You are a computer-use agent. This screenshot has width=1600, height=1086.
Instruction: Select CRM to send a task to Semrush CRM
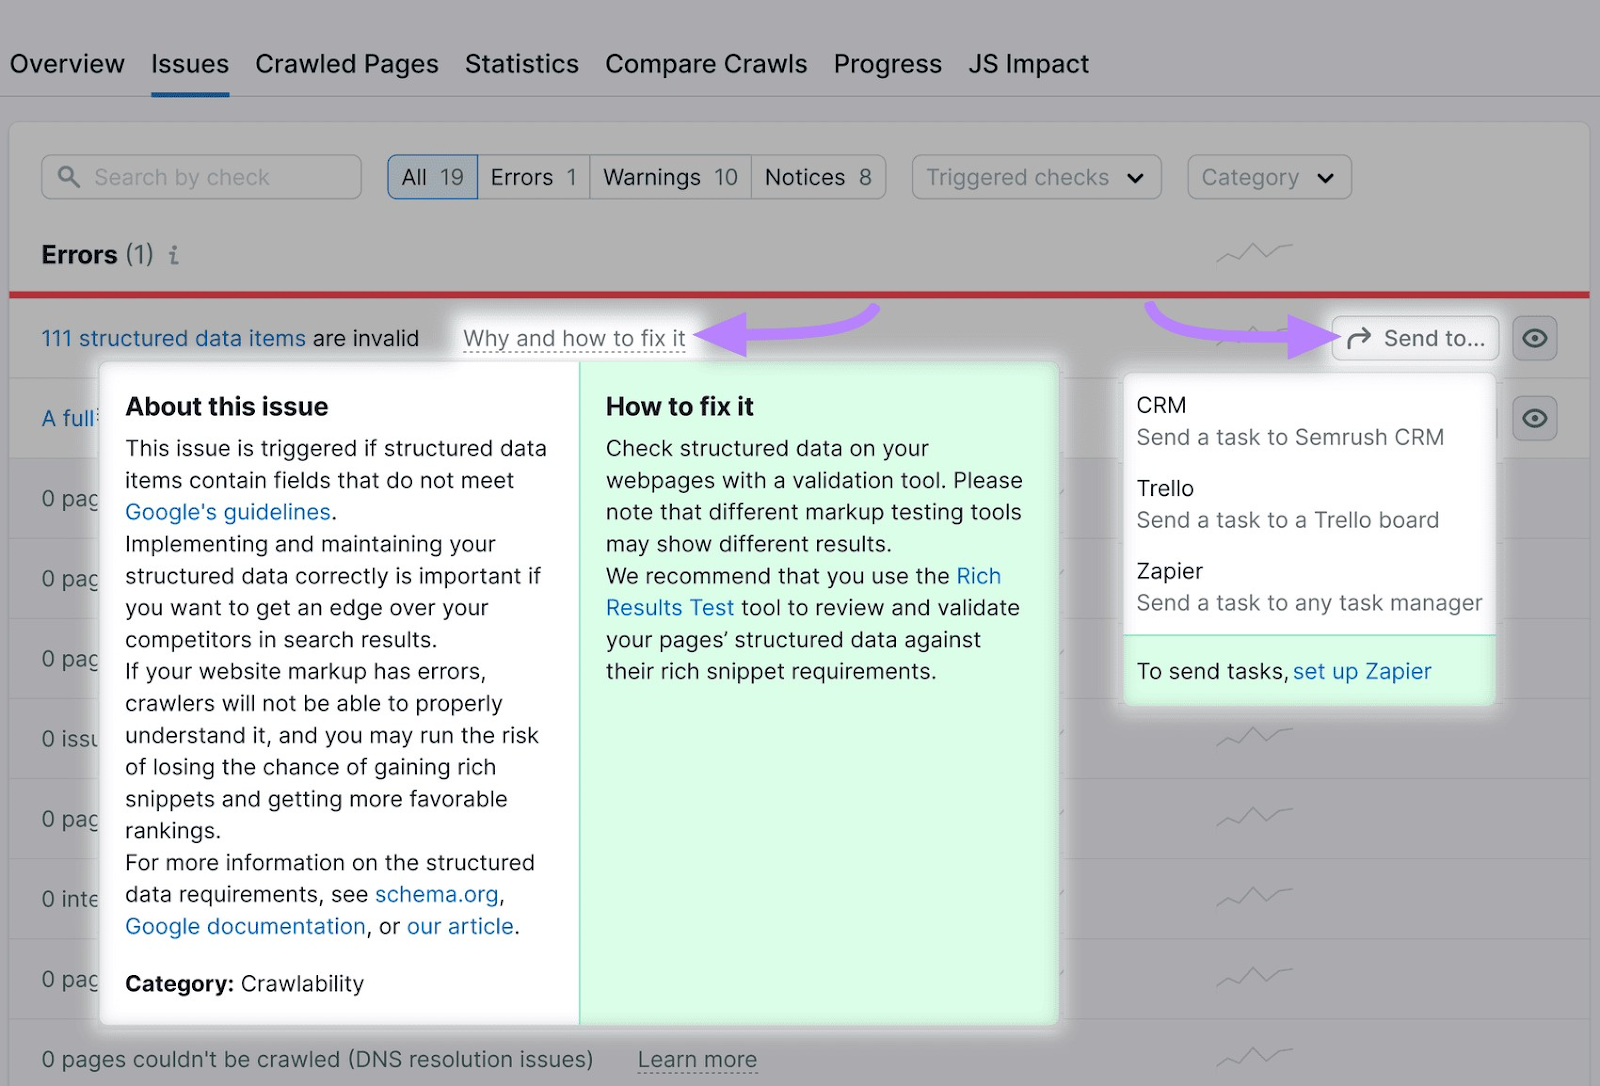tap(1290, 420)
